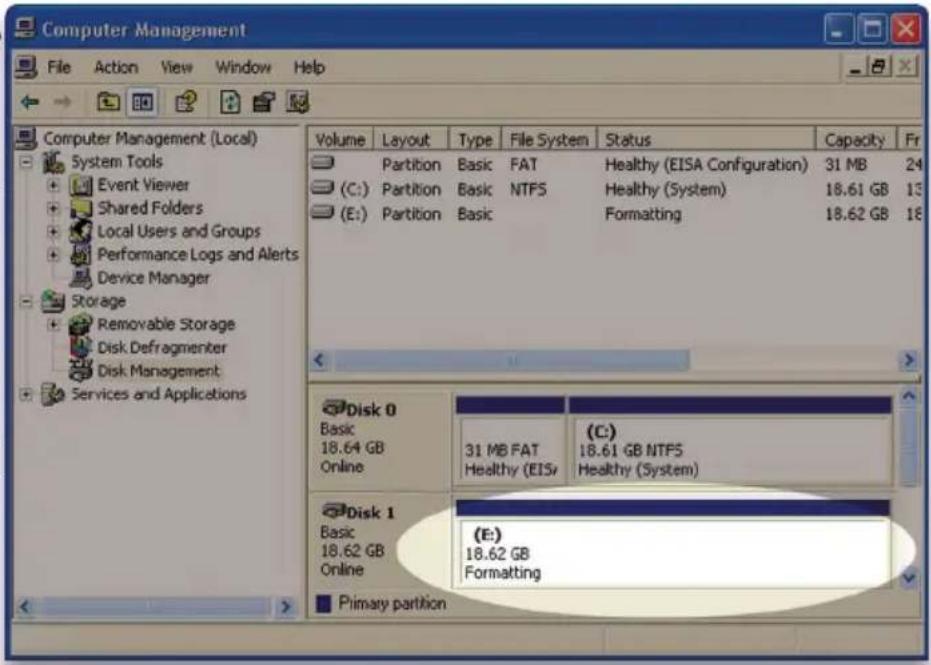Click the Disk 0 drive icon
Screen dimensions: 931x665
332,408
